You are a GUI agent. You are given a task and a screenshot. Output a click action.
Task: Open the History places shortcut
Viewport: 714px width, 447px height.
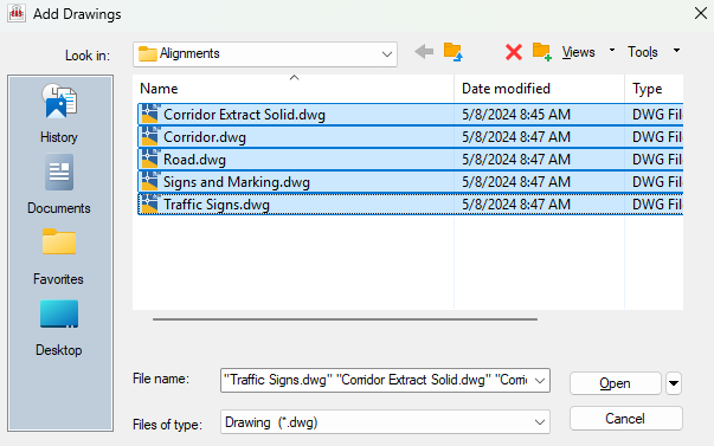click(59, 114)
